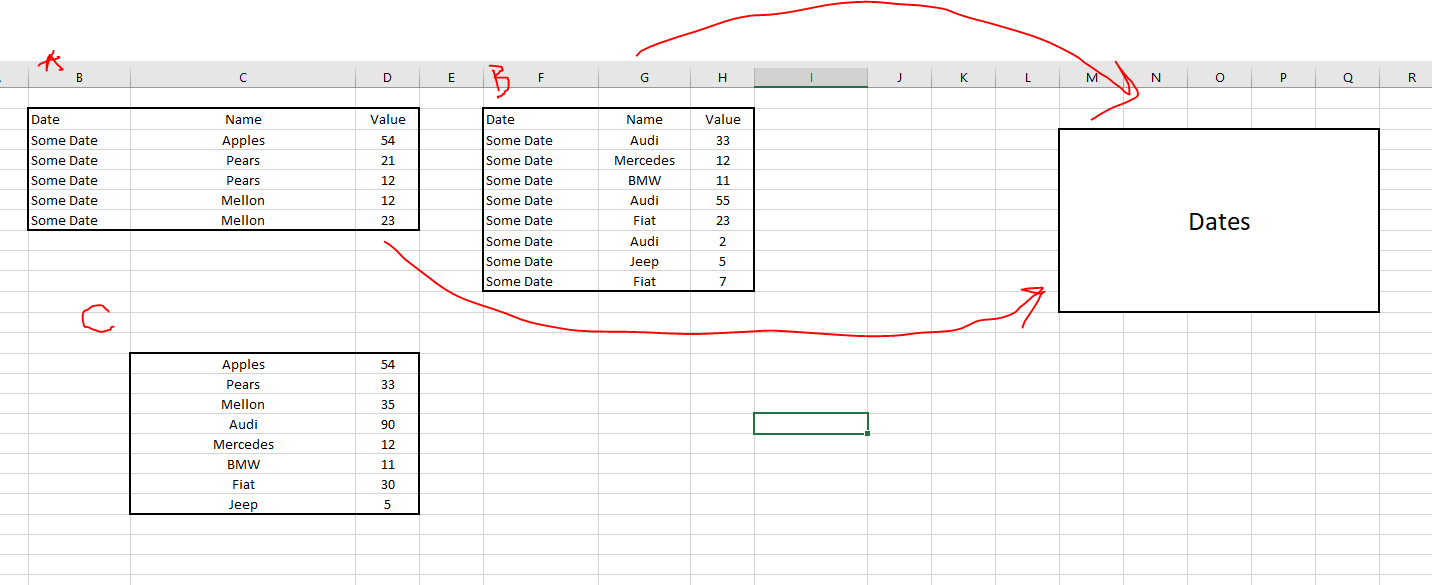Select the cell with value 30
Screen dimensions: 1432x585
point(387,484)
